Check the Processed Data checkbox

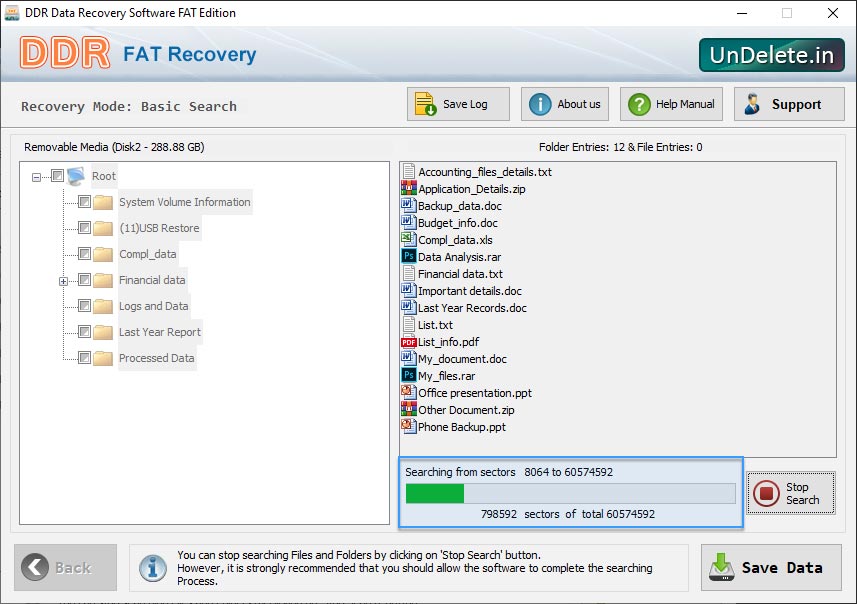[x=84, y=357]
